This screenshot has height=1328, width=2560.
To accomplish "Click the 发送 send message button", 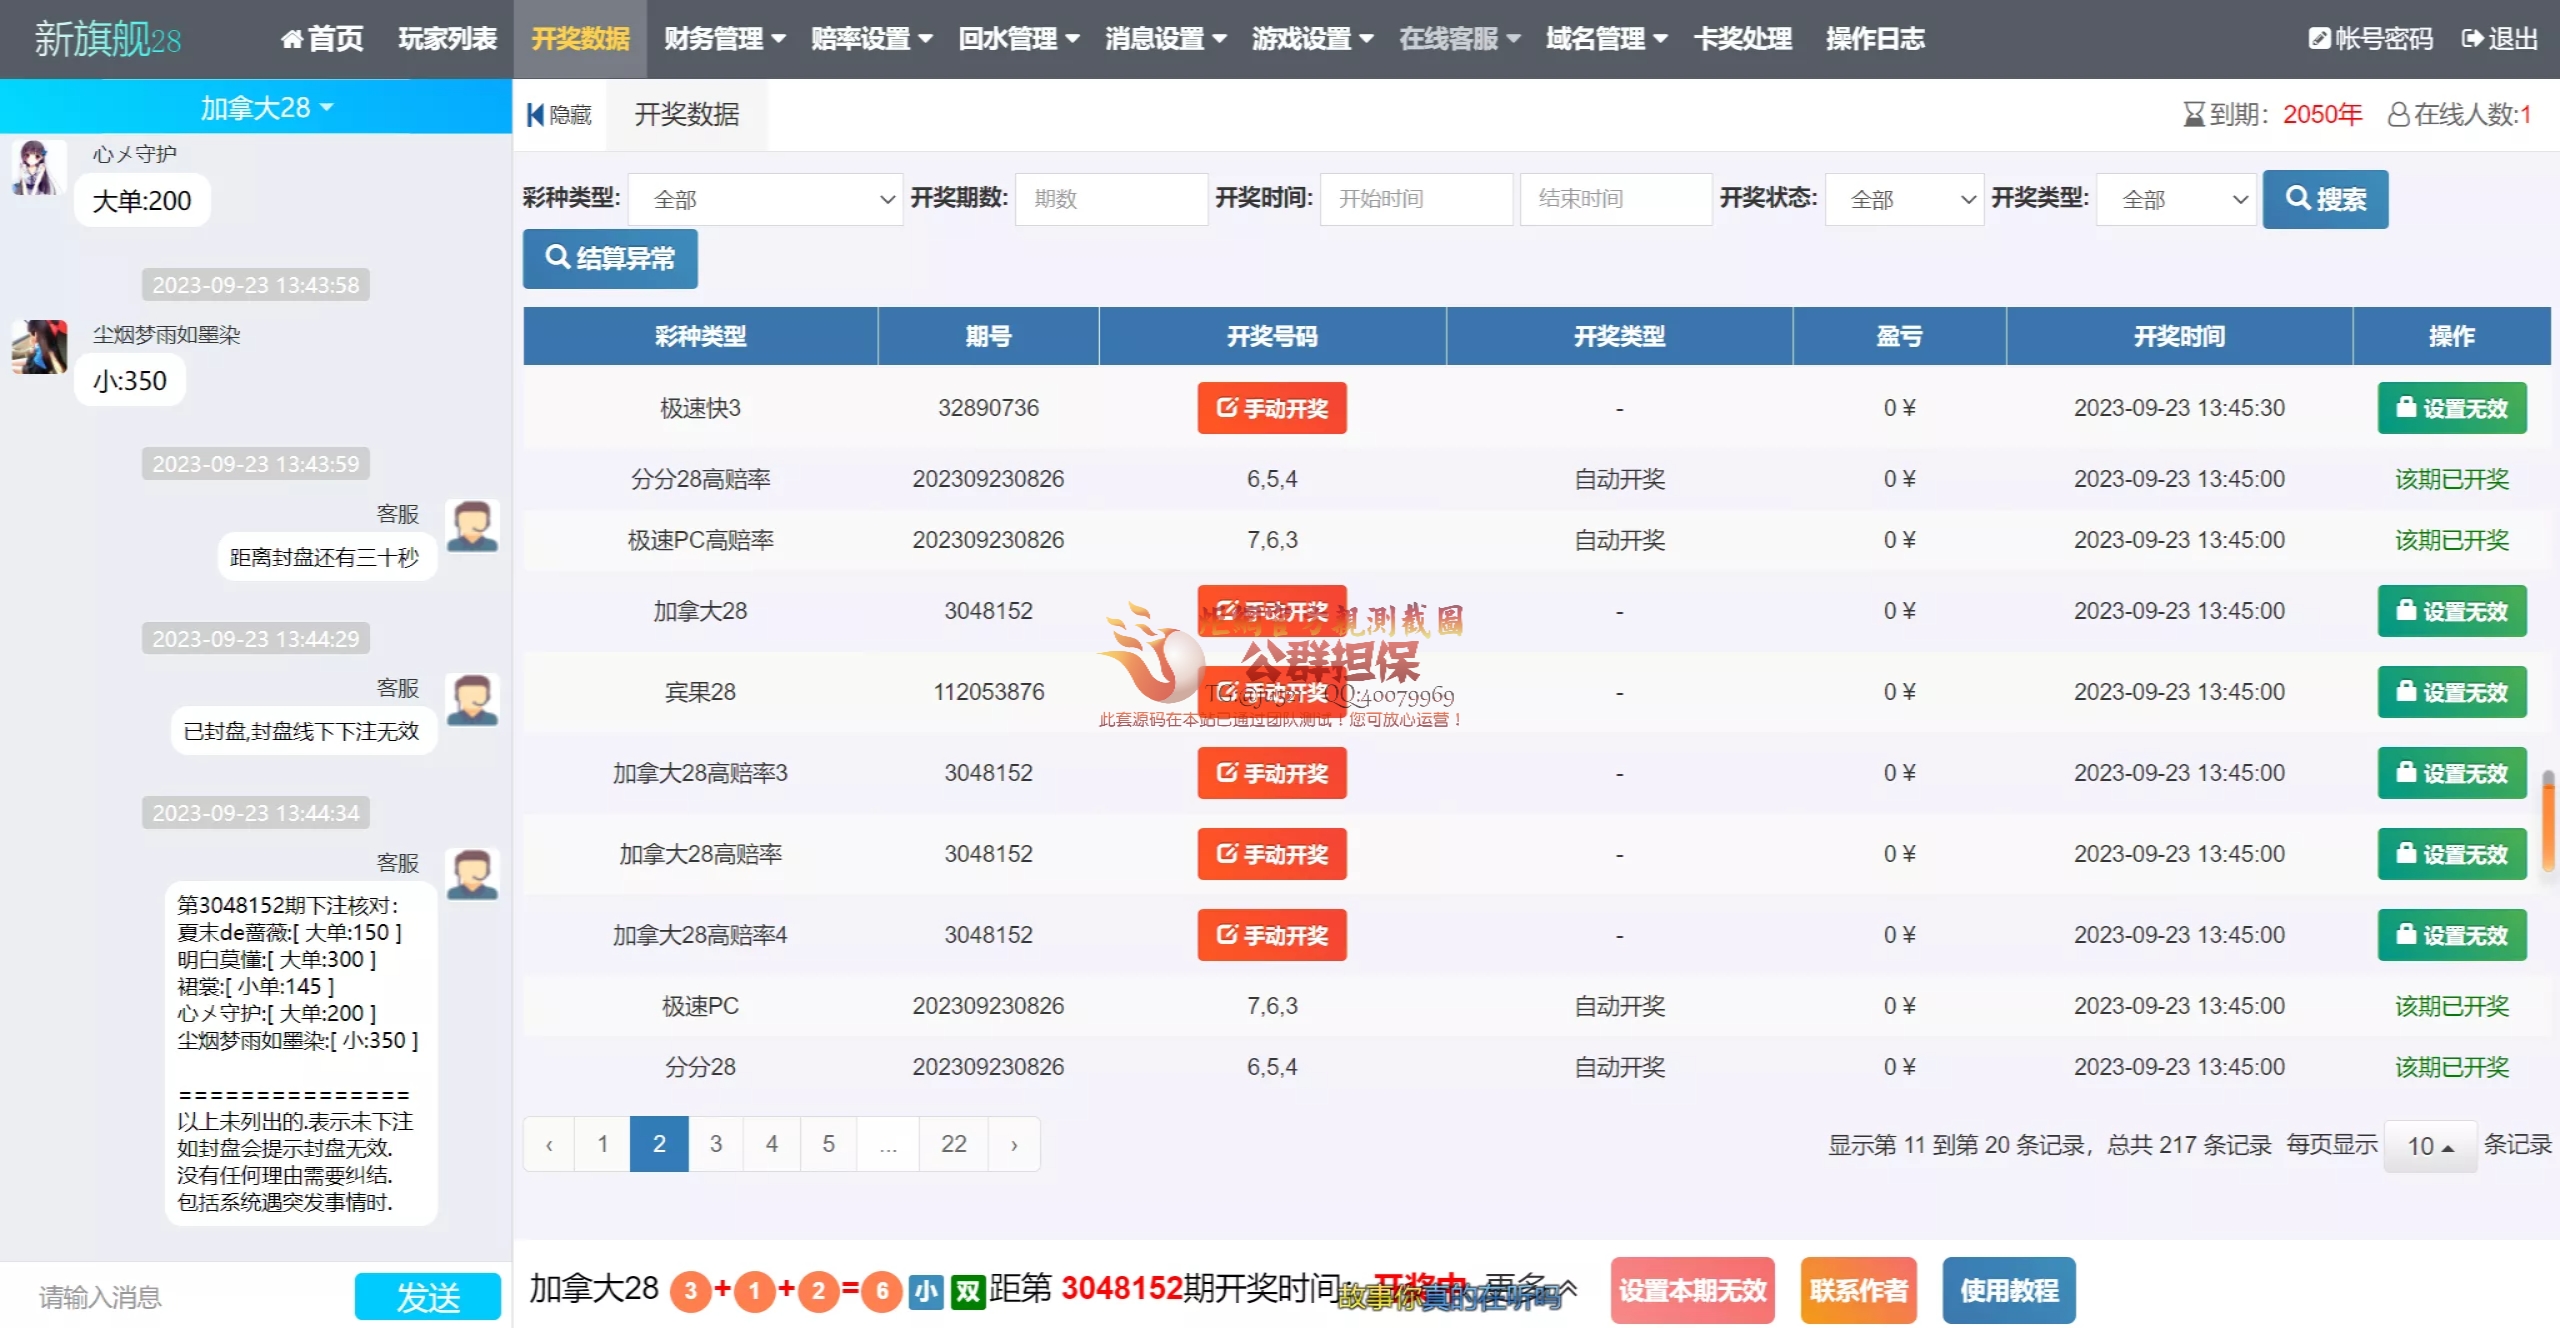I will (x=428, y=1297).
